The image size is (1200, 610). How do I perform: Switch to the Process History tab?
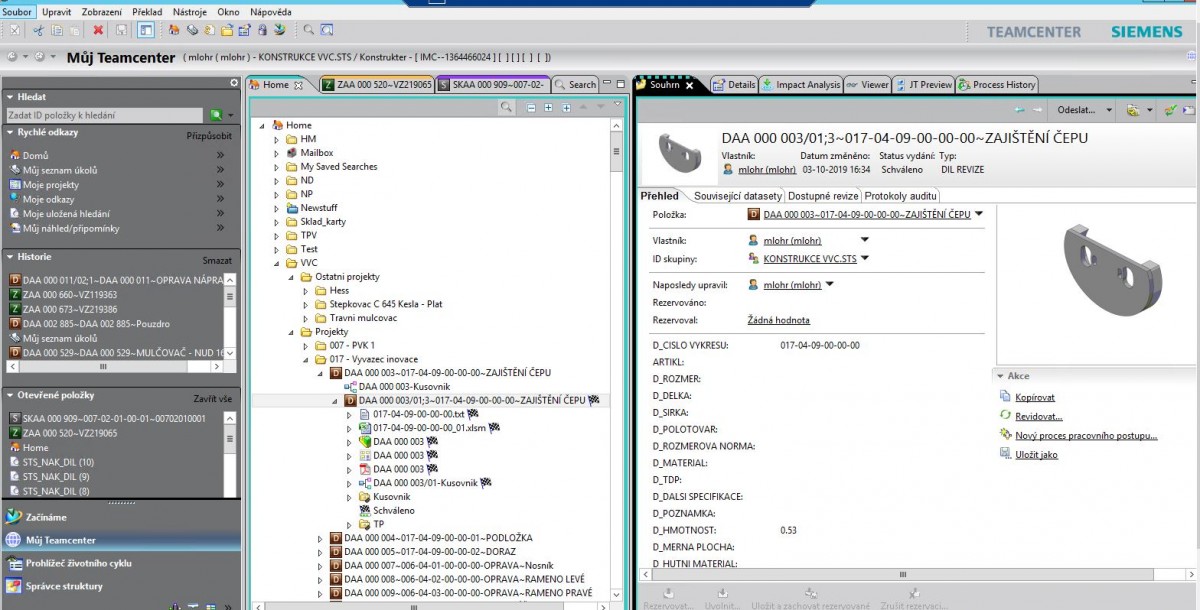point(998,85)
